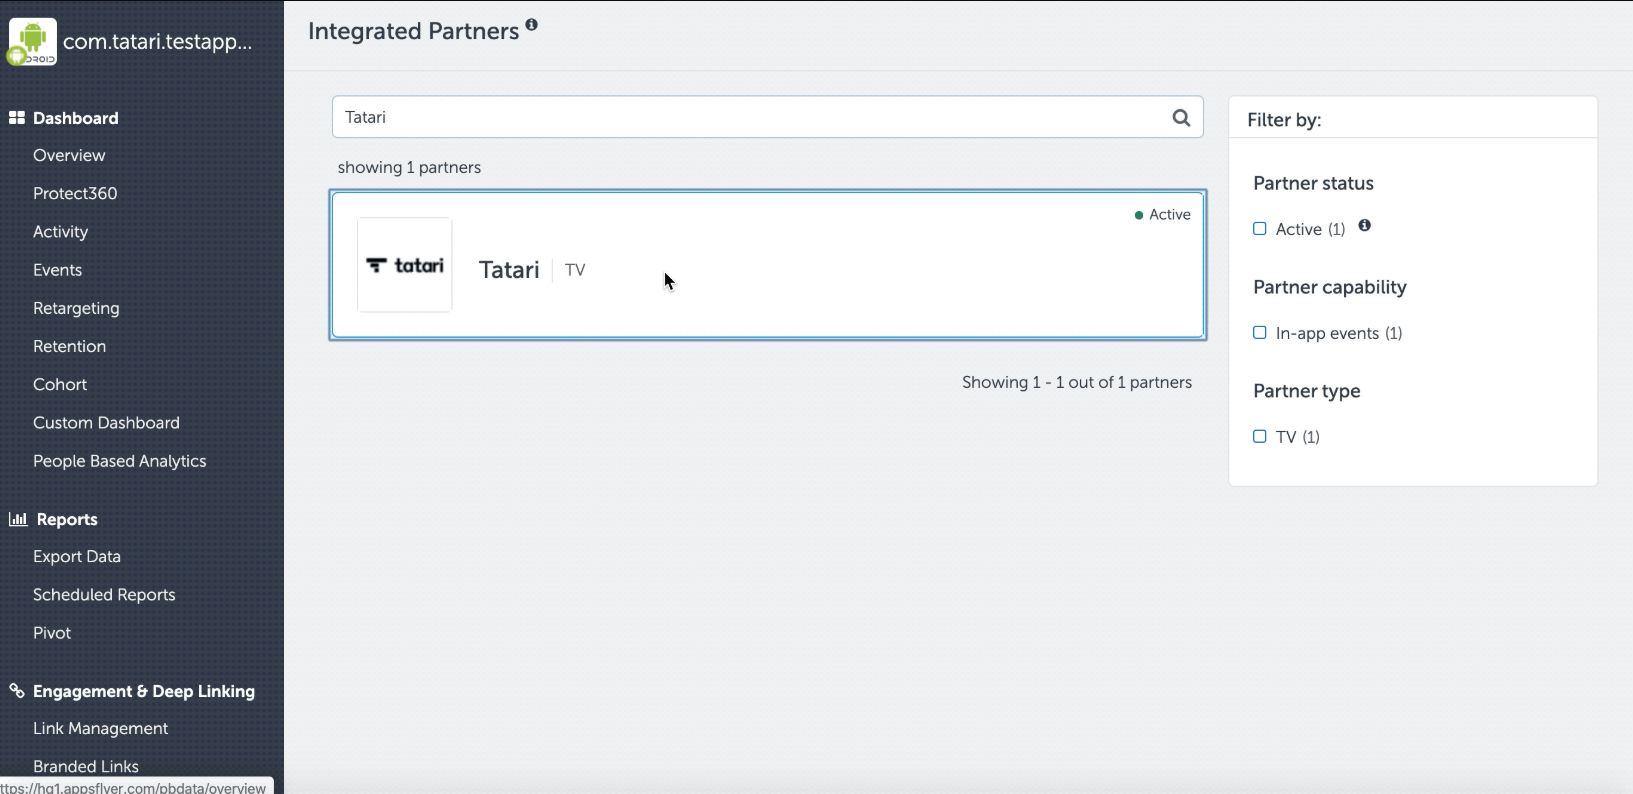Check the In-app events capability filter

click(x=1260, y=333)
